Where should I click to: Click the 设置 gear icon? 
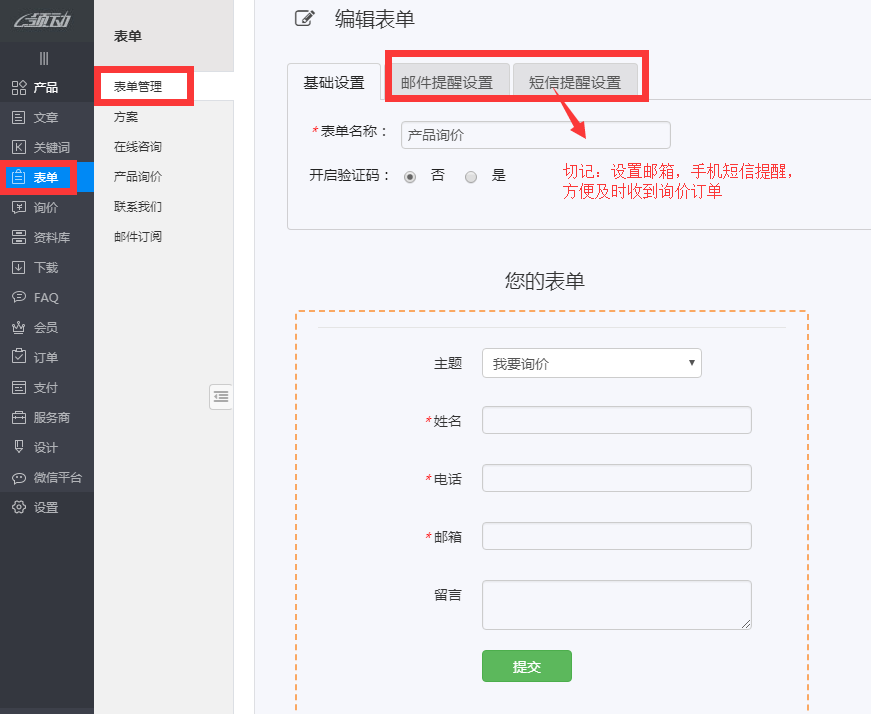pos(18,508)
